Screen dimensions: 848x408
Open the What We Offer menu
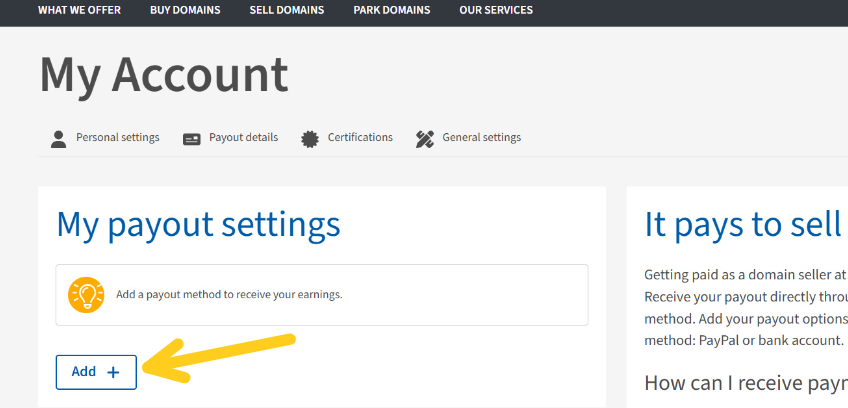click(x=80, y=10)
